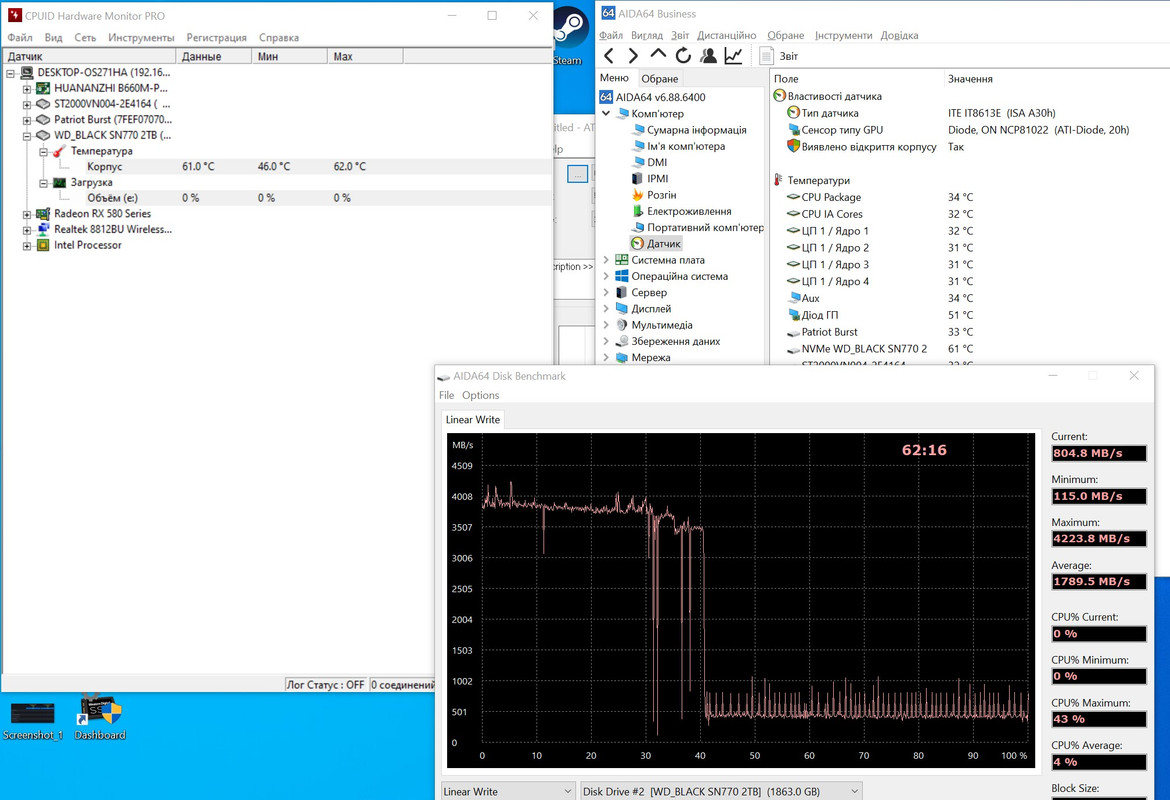Image resolution: width=1170 pixels, height=800 pixels.
Task: Collapse Загрузка node under WD_BLACK
Action: [x=43, y=183]
